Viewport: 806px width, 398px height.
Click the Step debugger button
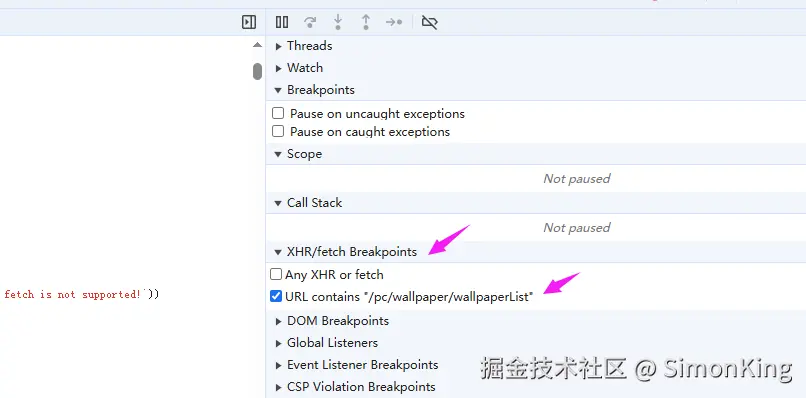pos(394,22)
